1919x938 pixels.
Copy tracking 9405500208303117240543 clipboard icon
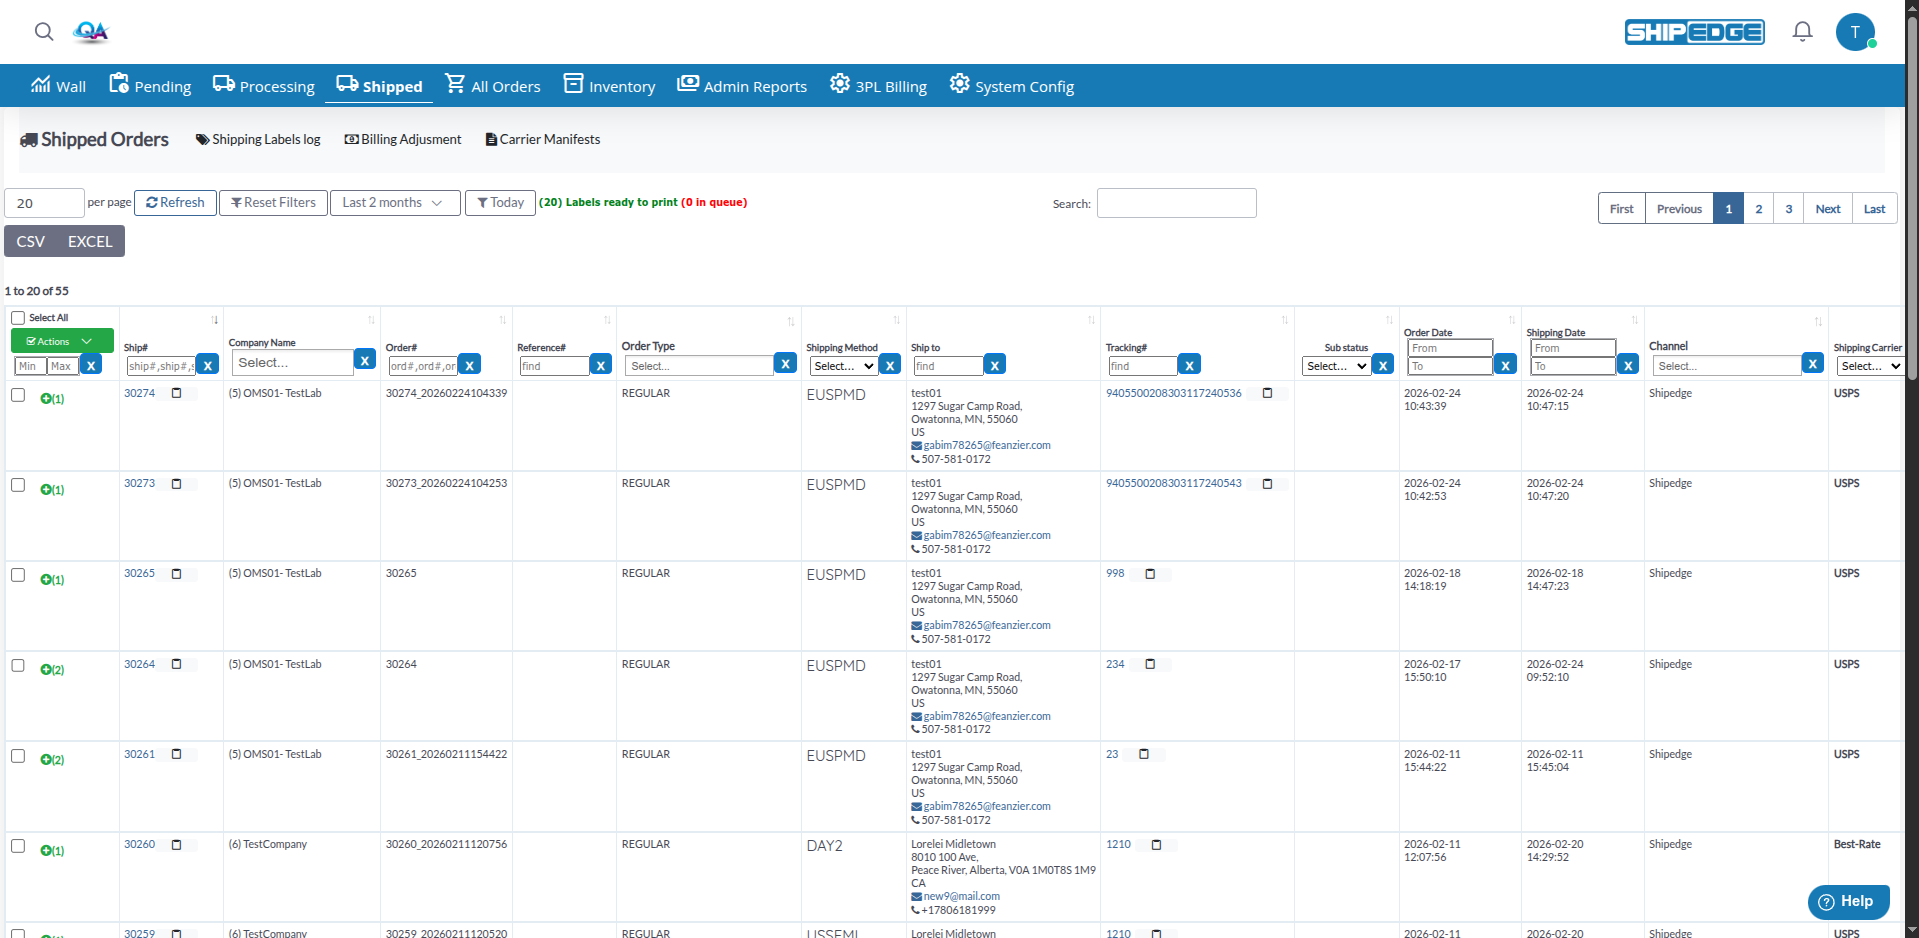[x=1267, y=484]
